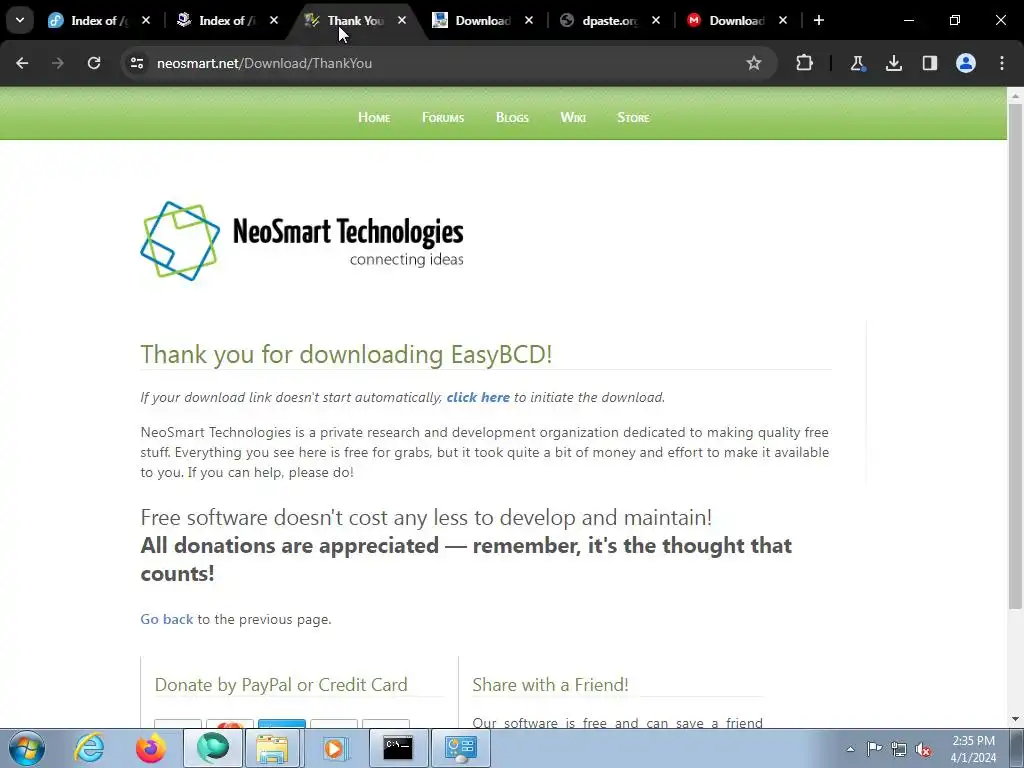Open the Chrome three-dot menu
The width and height of the screenshot is (1024, 768).
coord(1002,63)
